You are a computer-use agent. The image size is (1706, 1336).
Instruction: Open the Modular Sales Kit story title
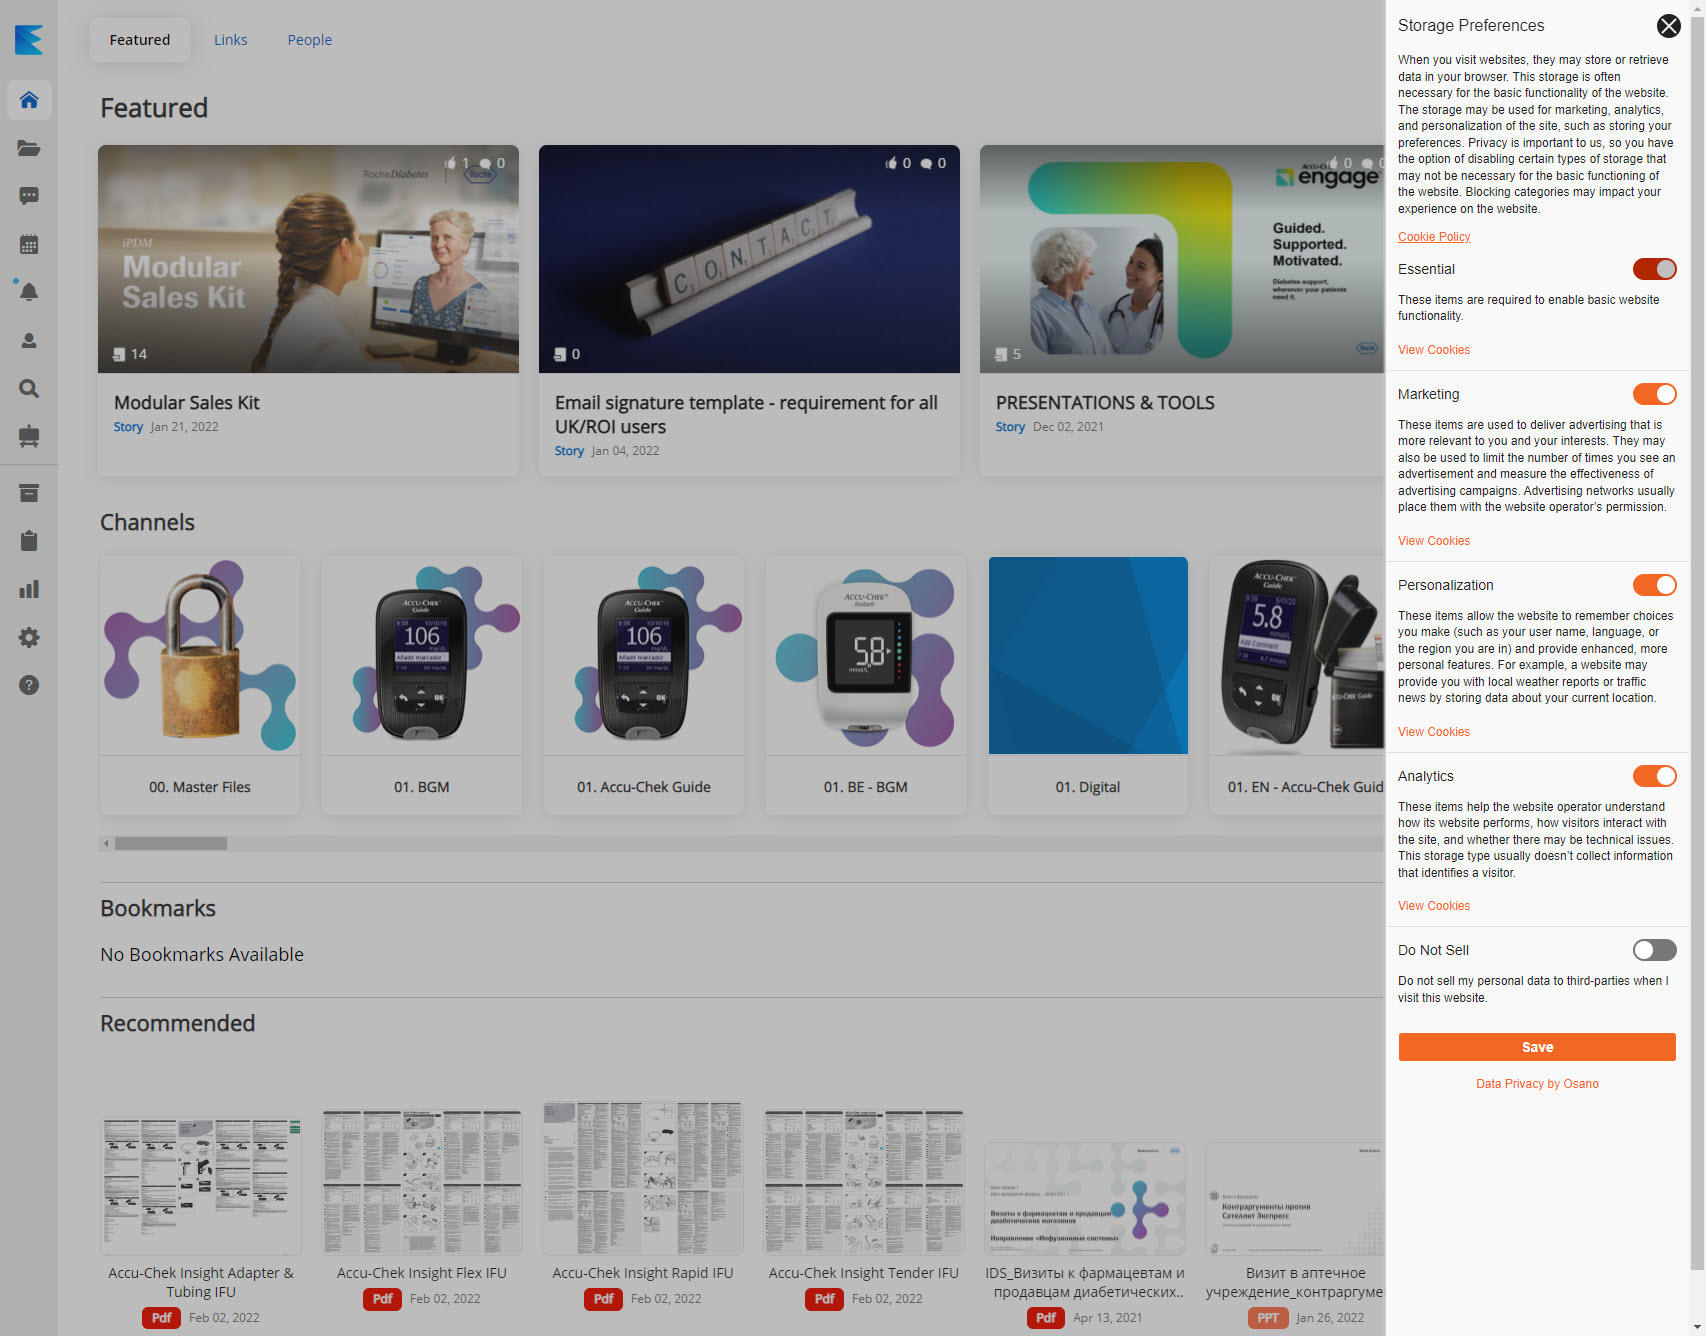(187, 403)
